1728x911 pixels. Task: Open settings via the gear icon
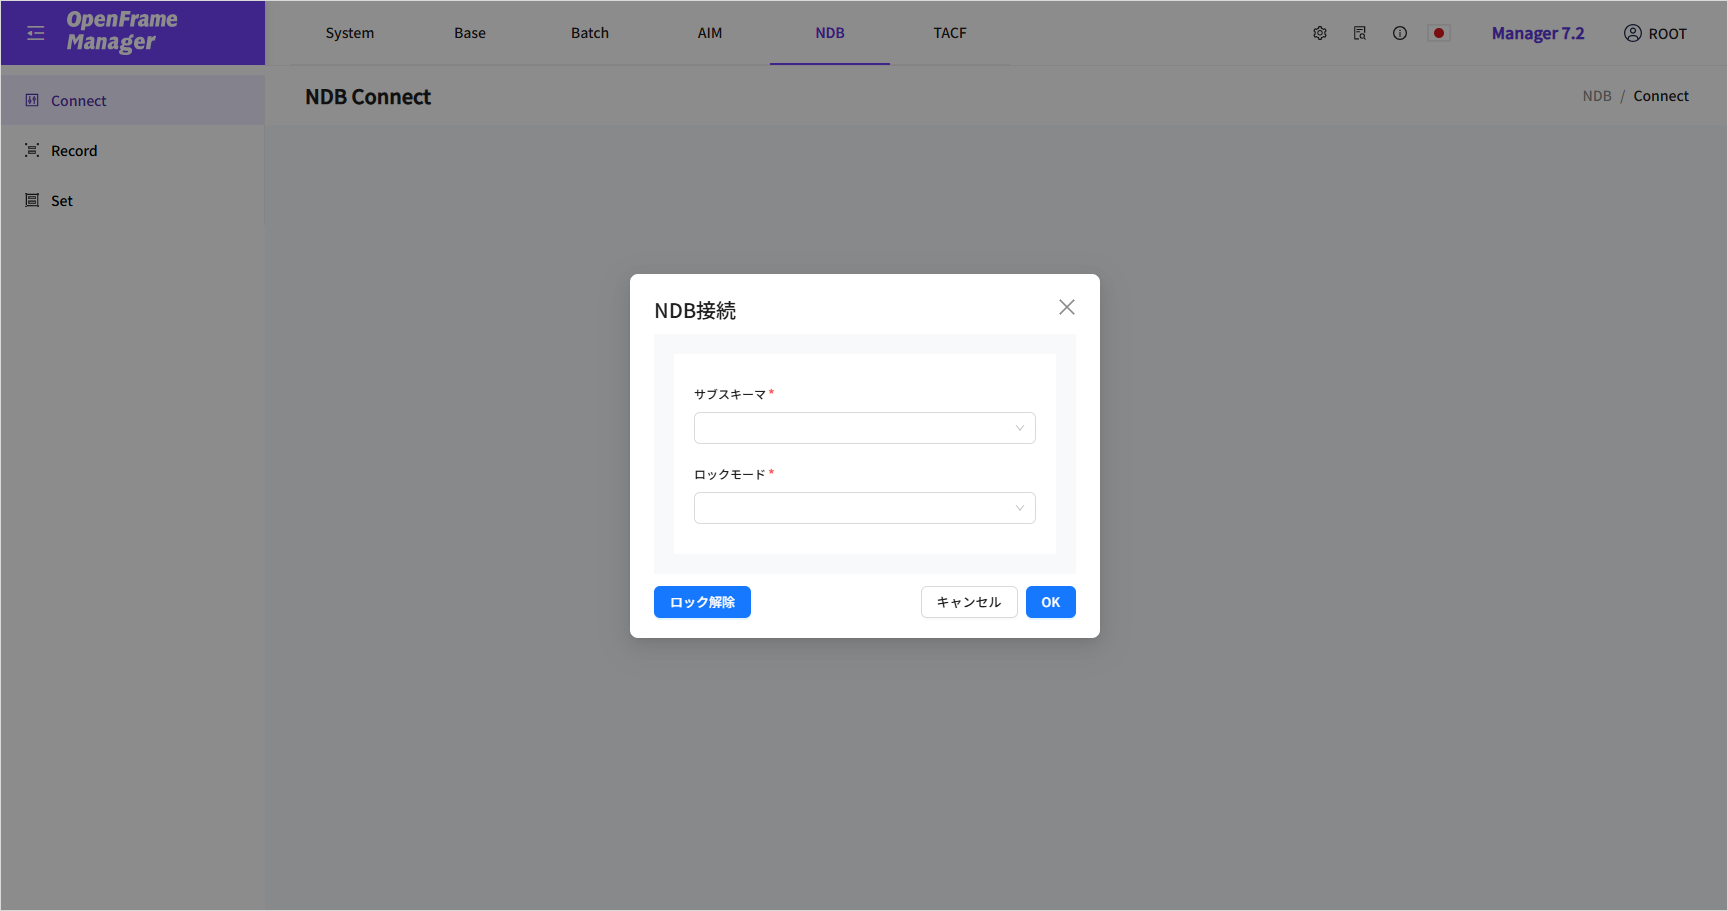pos(1320,33)
